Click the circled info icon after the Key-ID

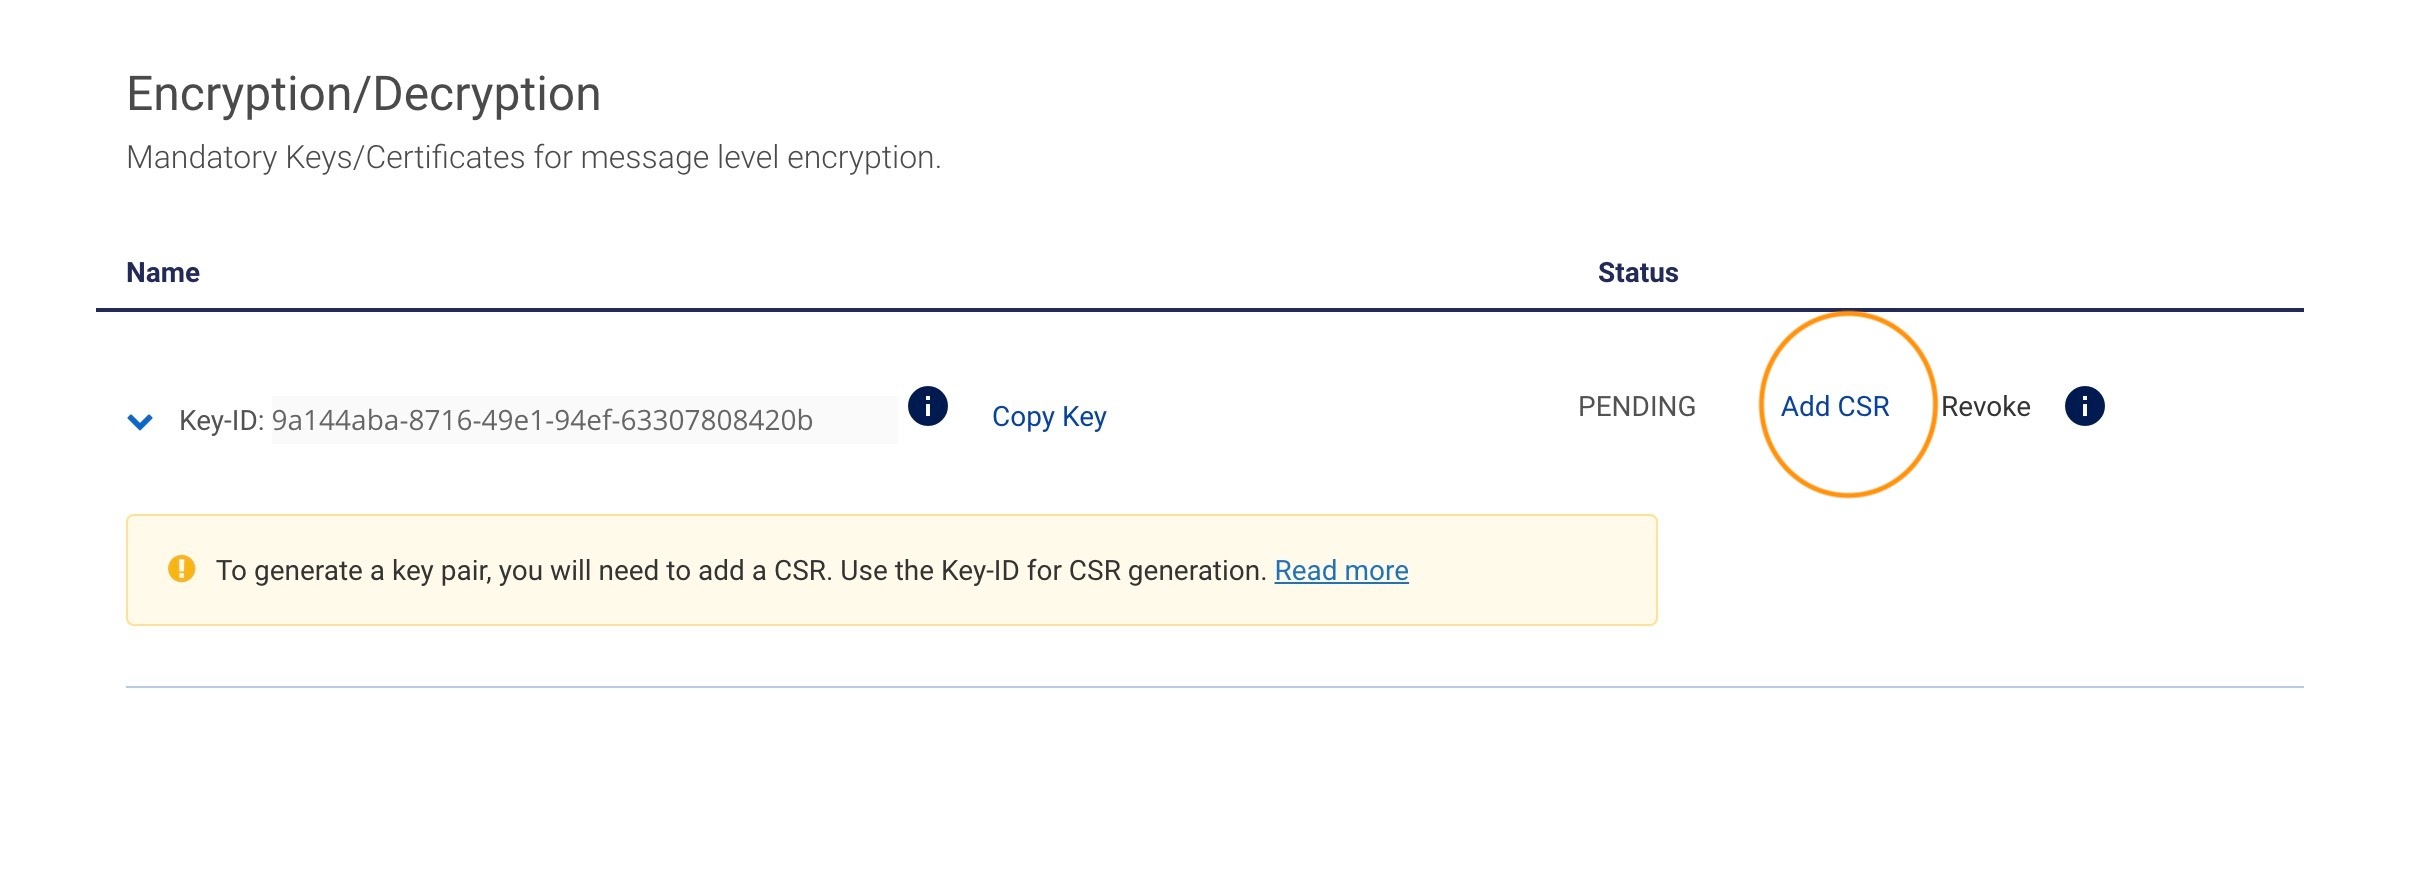pos(927,406)
